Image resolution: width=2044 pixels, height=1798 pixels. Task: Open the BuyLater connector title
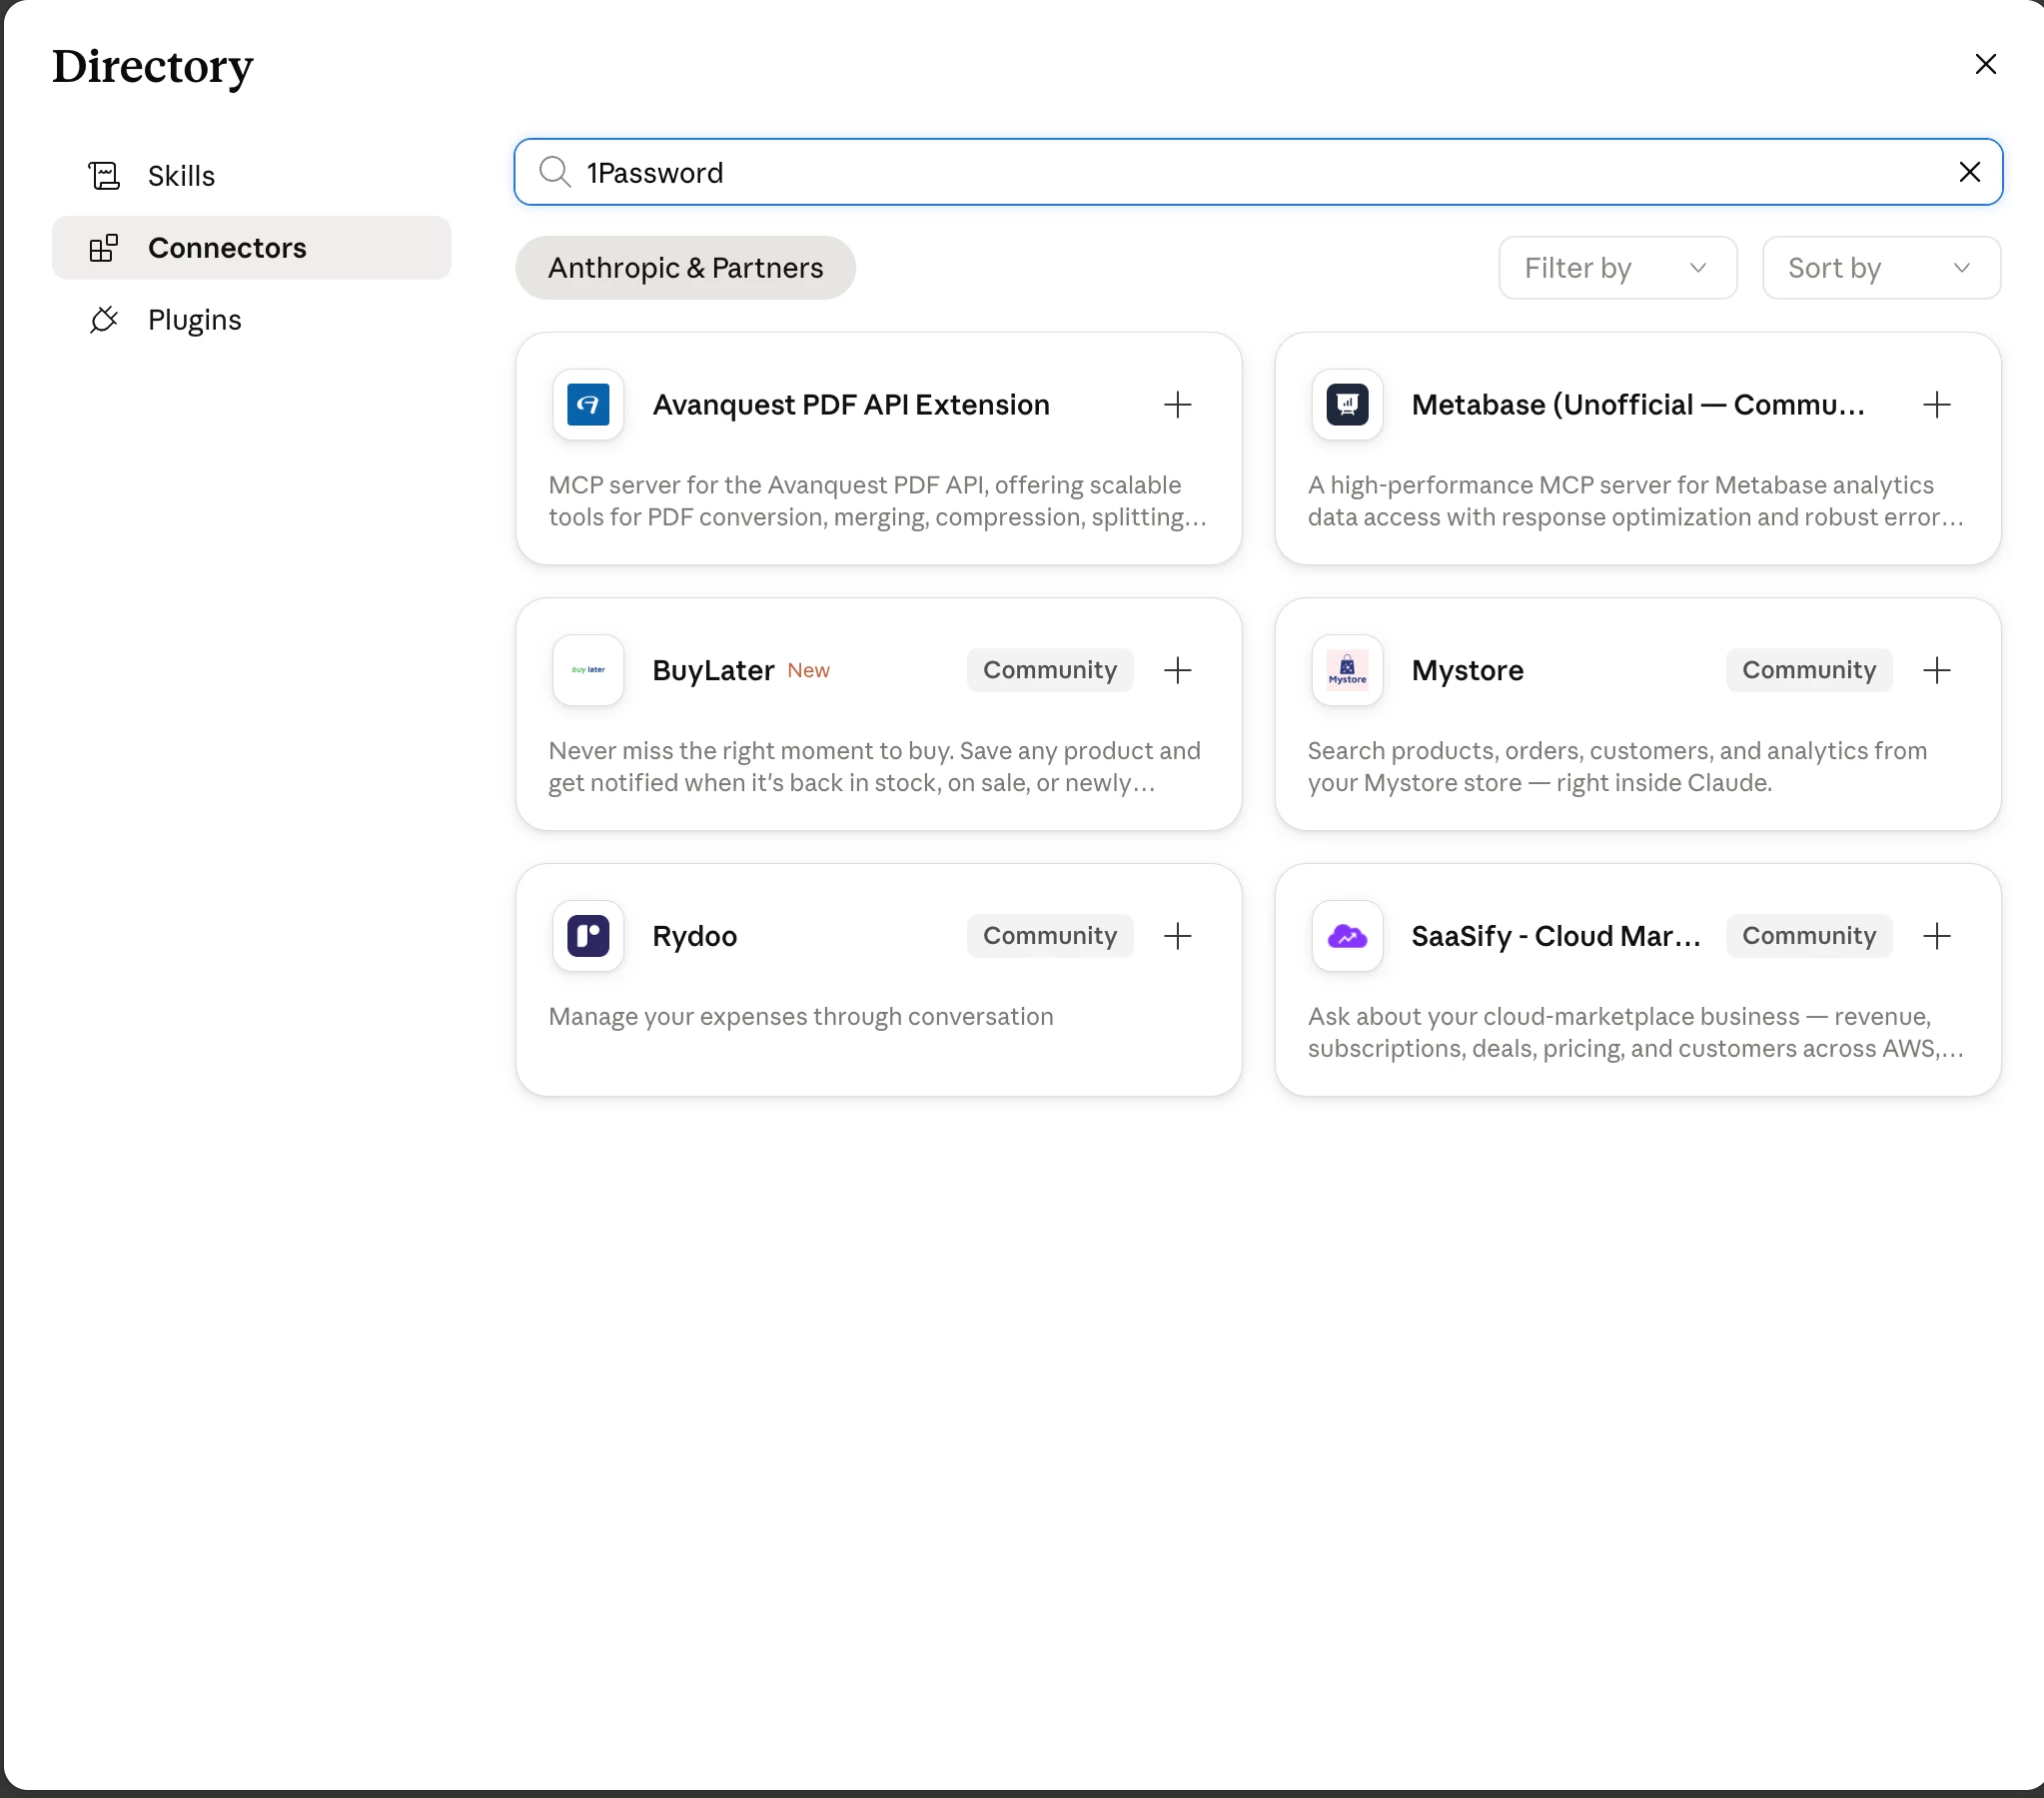[713, 670]
